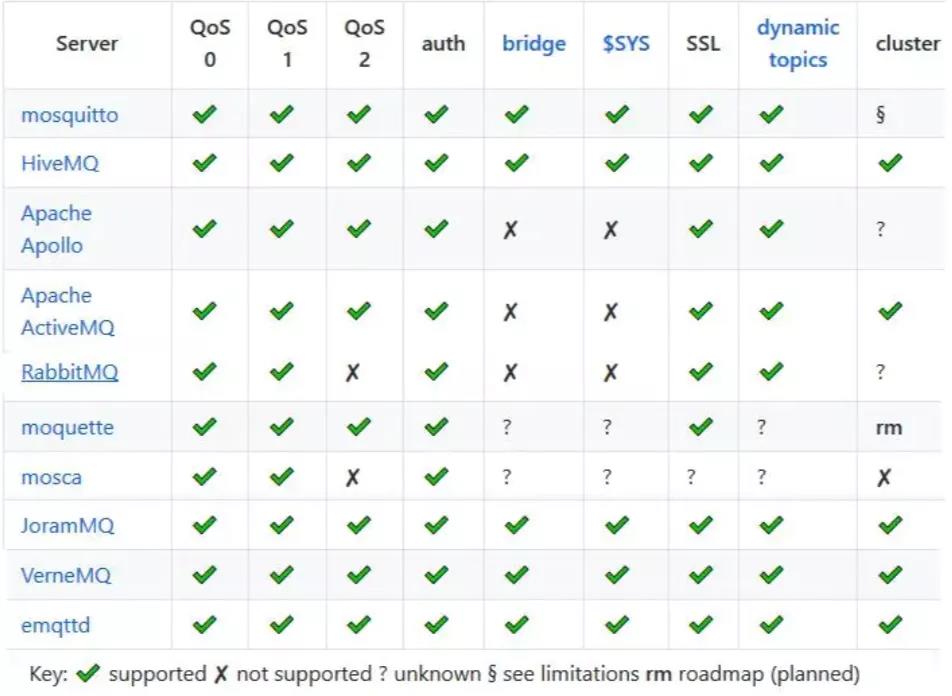The height and width of the screenshot is (696, 952).
Task: Click the mosquitto SSL checkmark
Action: point(701,115)
